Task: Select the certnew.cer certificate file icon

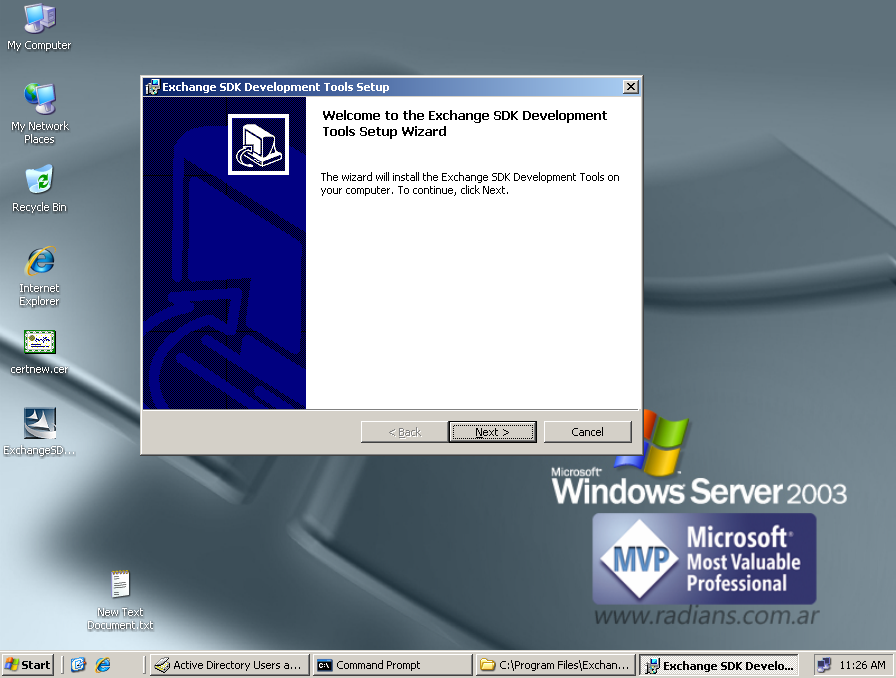Action: (x=39, y=343)
